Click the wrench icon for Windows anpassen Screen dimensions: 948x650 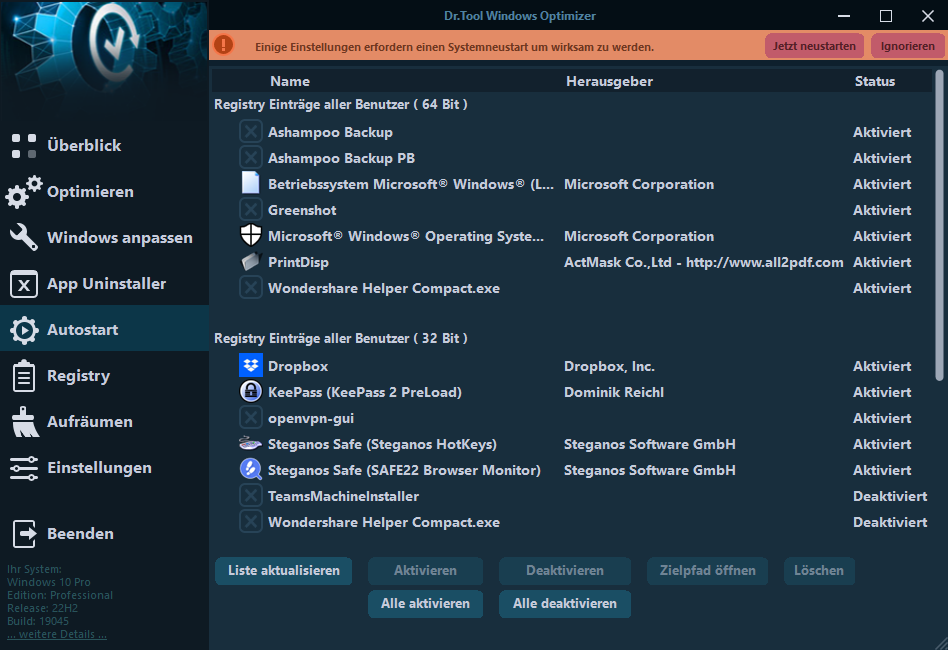click(24, 238)
